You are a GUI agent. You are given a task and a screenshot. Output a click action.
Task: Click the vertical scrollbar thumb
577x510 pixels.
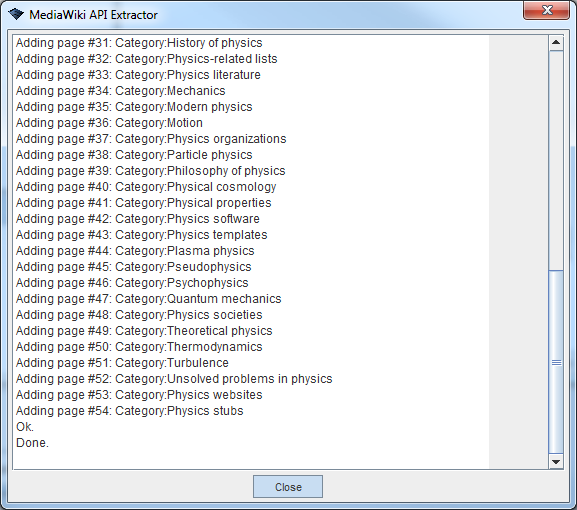556,362
